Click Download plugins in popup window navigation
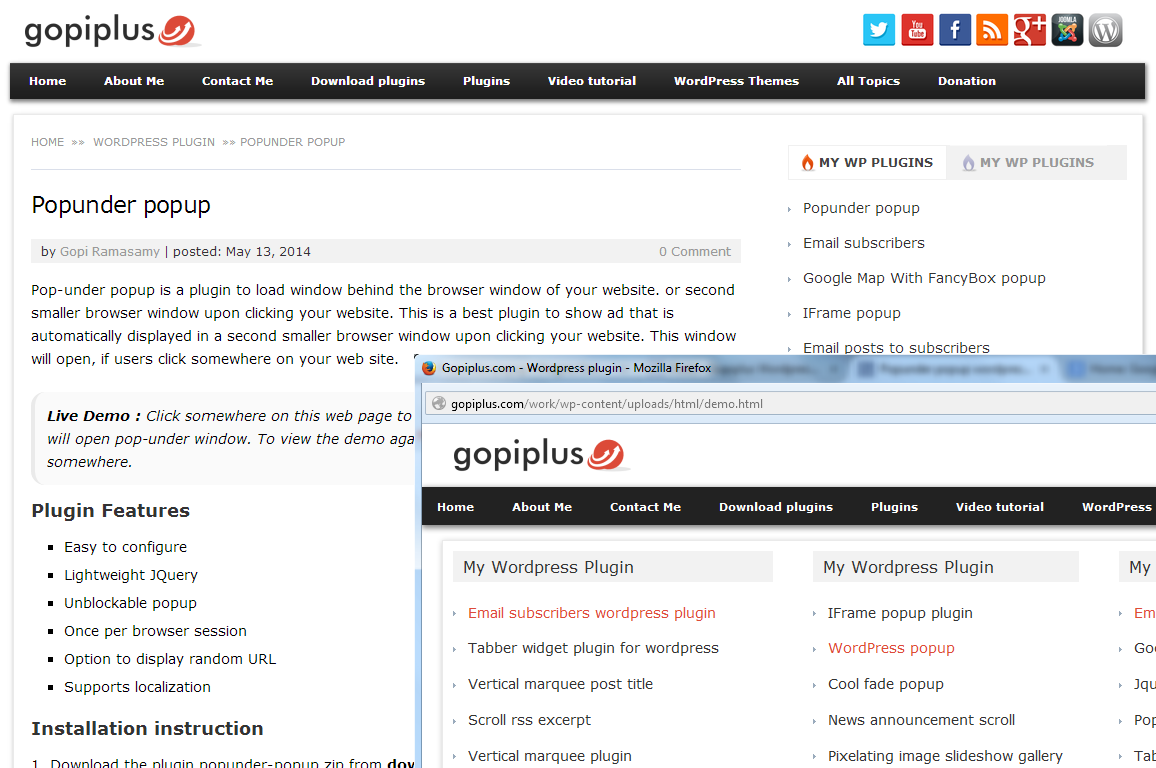This screenshot has height=768, width=1156. click(x=776, y=507)
